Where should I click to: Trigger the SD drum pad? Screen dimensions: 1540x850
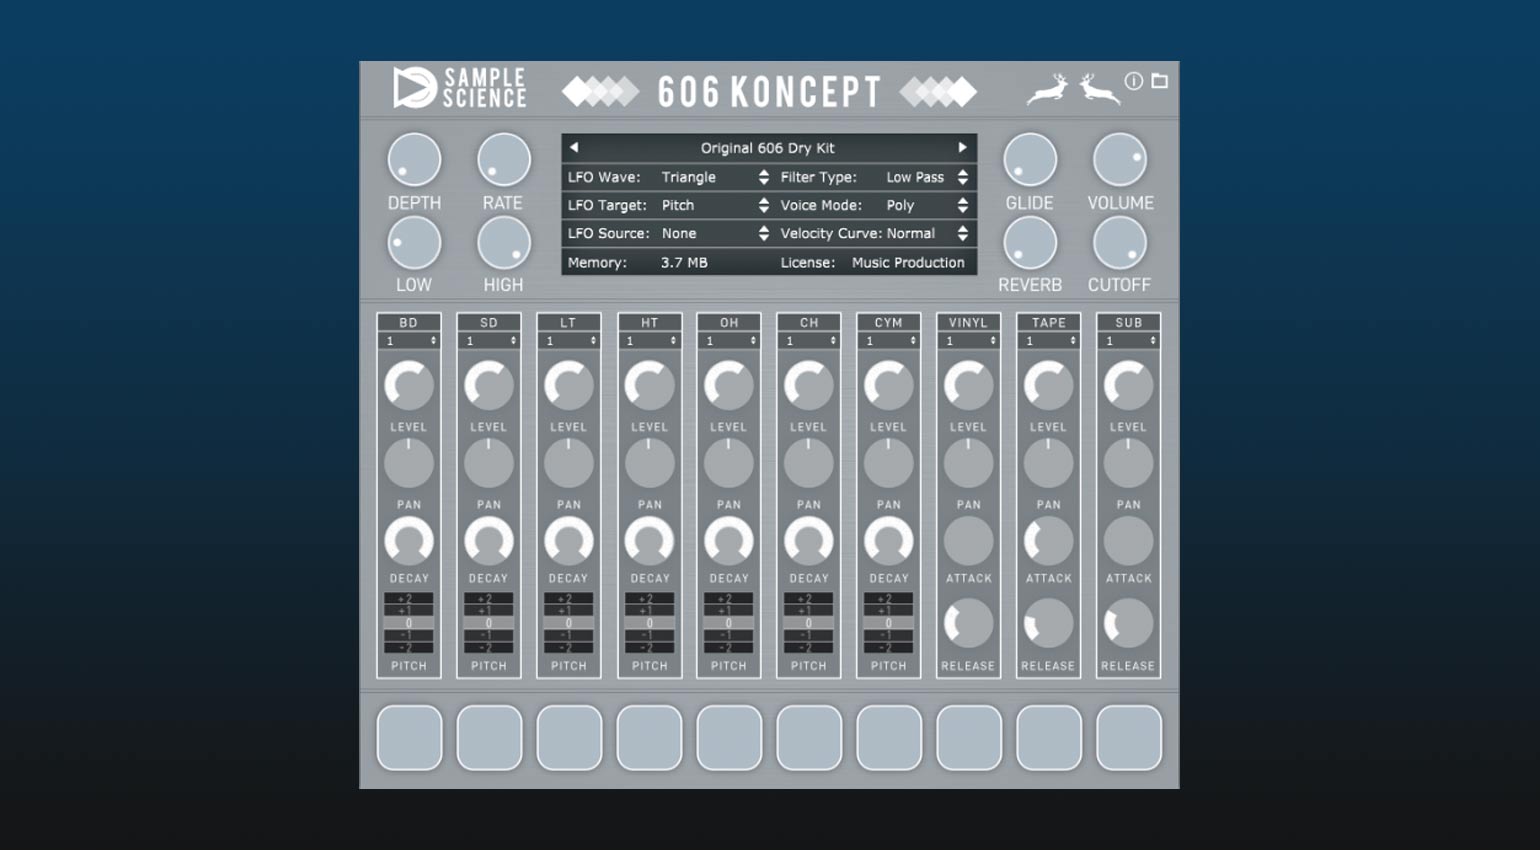pyautogui.click(x=489, y=738)
